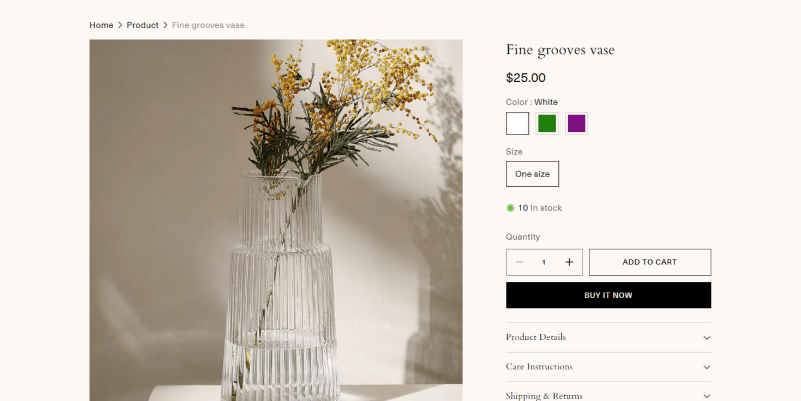The height and width of the screenshot is (401, 801).
Task: Expand the Shipping & Returns section
Action: click(608, 393)
